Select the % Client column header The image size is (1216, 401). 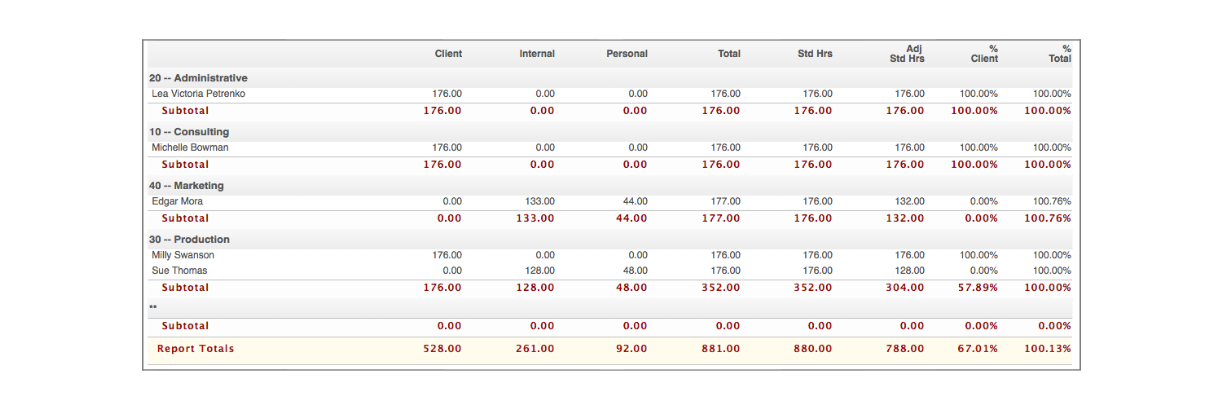coord(984,54)
